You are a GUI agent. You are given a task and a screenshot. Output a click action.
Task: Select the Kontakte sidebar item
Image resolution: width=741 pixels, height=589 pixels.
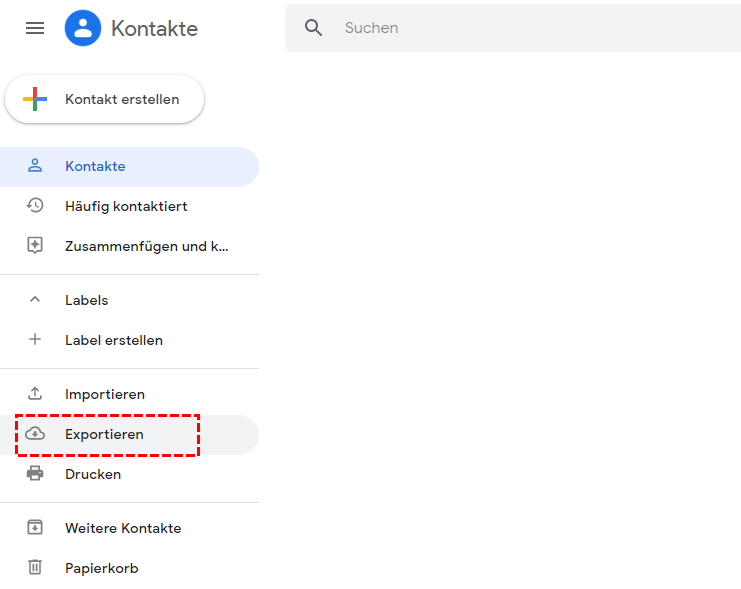click(x=95, y=166)
